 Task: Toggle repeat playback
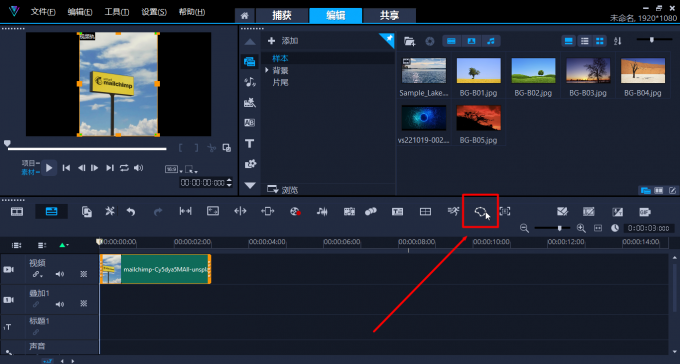tap(124, 168)
